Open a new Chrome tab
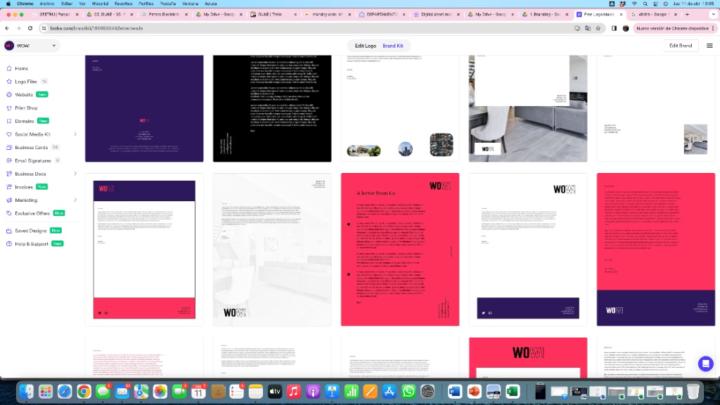The height and width of the screenshot is (405, 720). click(687, 14)
